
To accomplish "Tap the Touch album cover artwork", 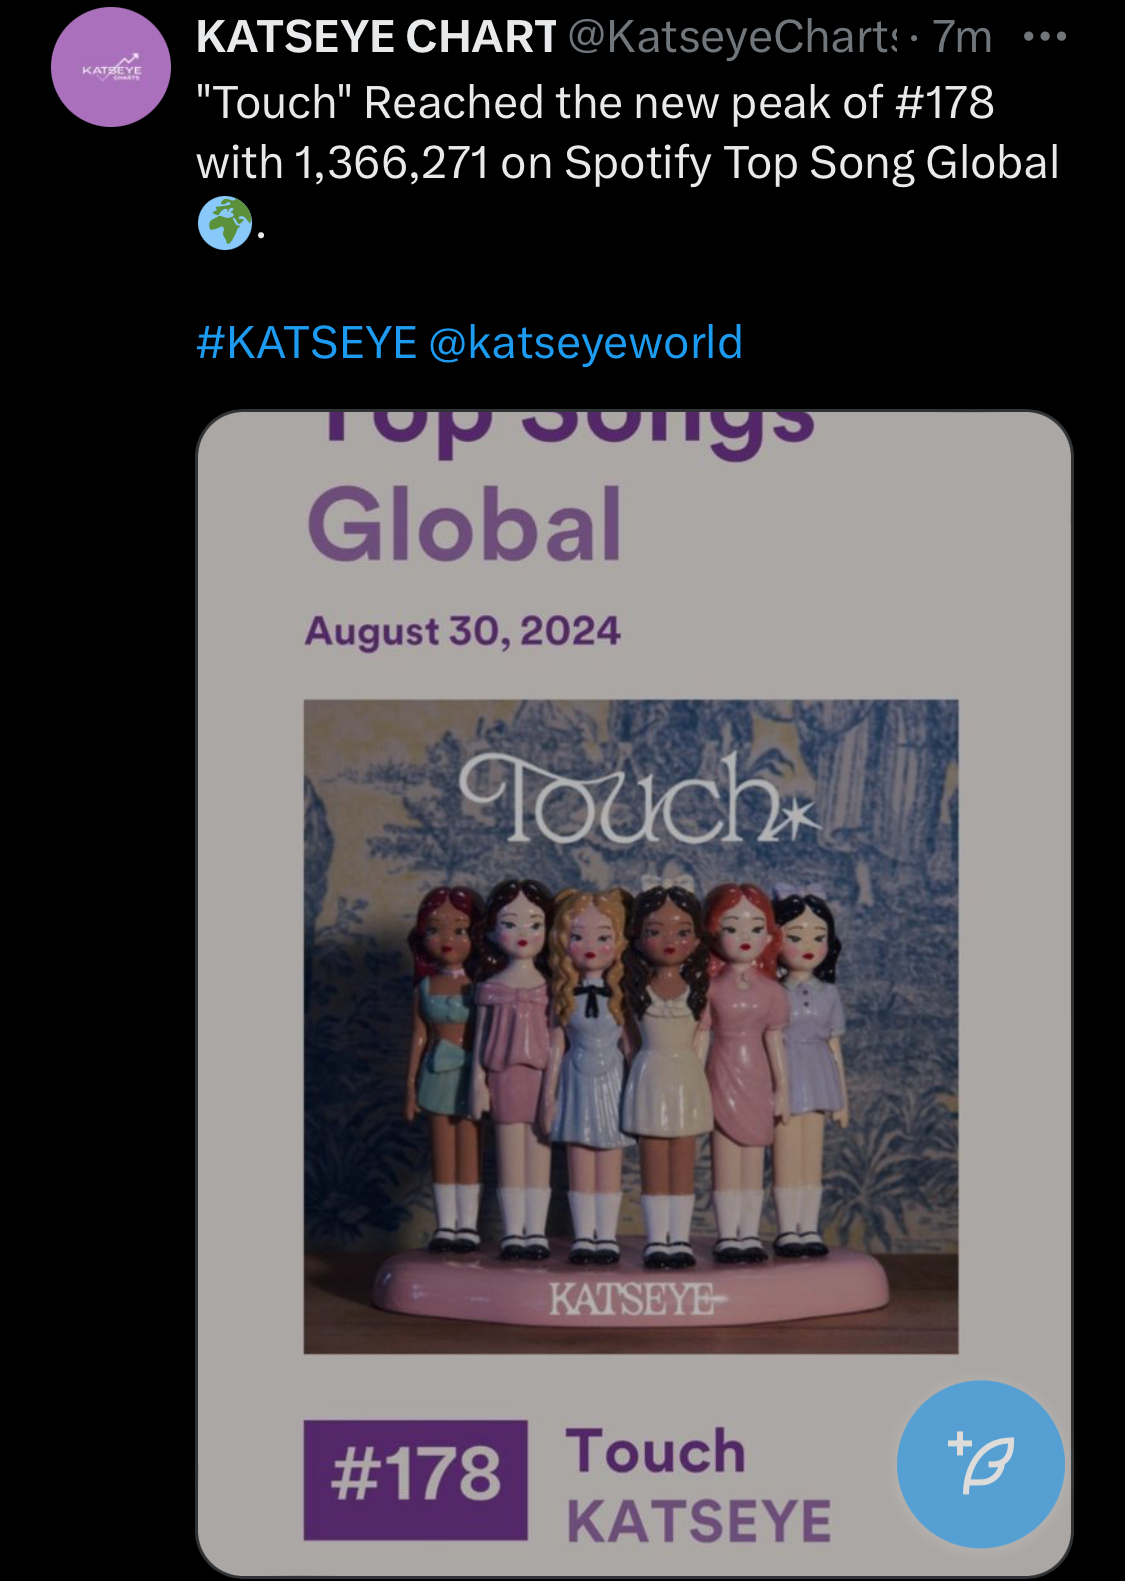I will point(631,1026).
